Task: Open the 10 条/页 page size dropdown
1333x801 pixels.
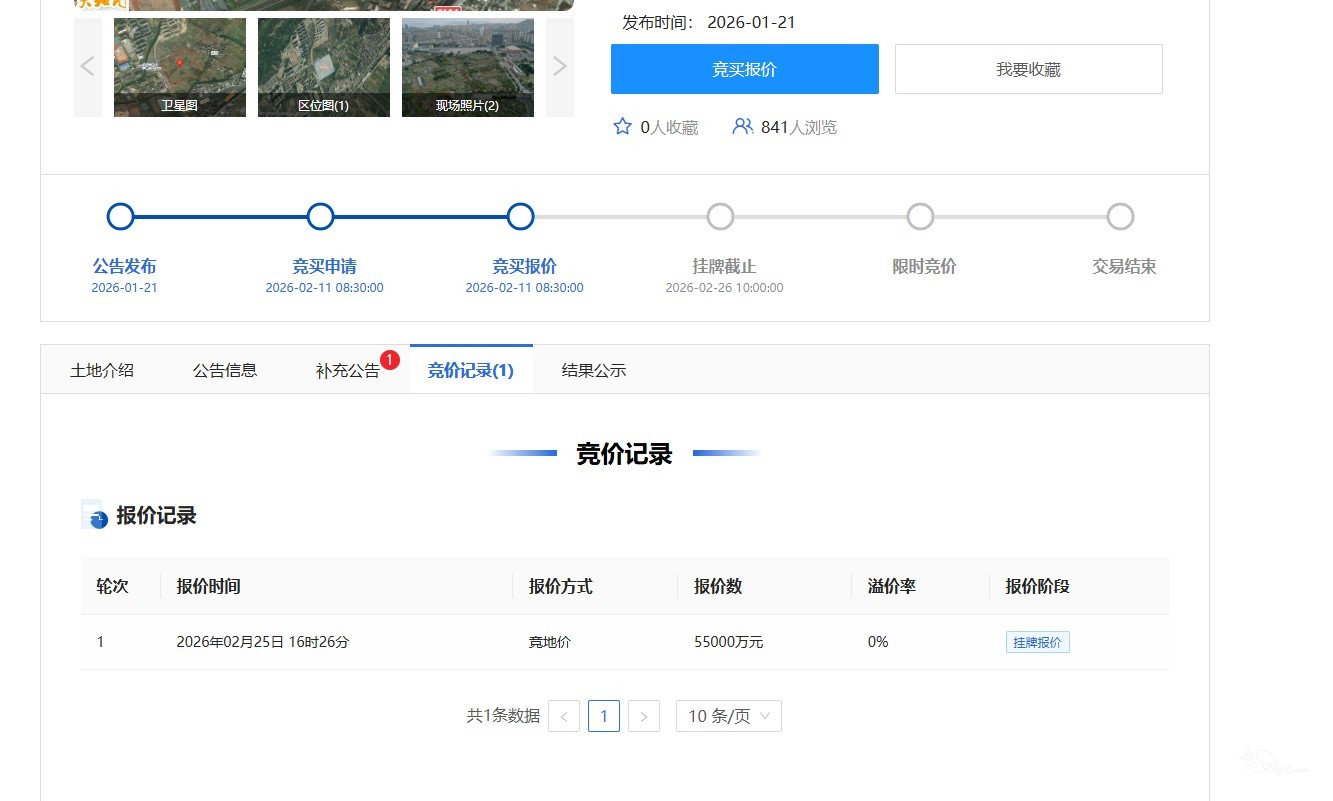Action: tap(729, 716)
